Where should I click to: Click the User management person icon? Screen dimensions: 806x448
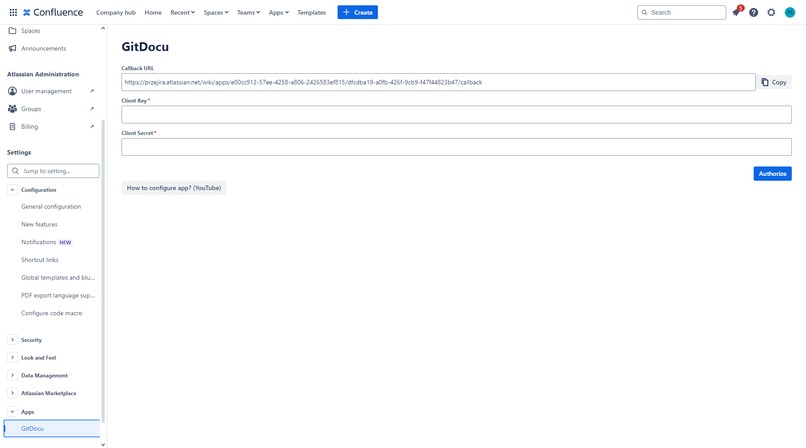[x=12, y=91]
